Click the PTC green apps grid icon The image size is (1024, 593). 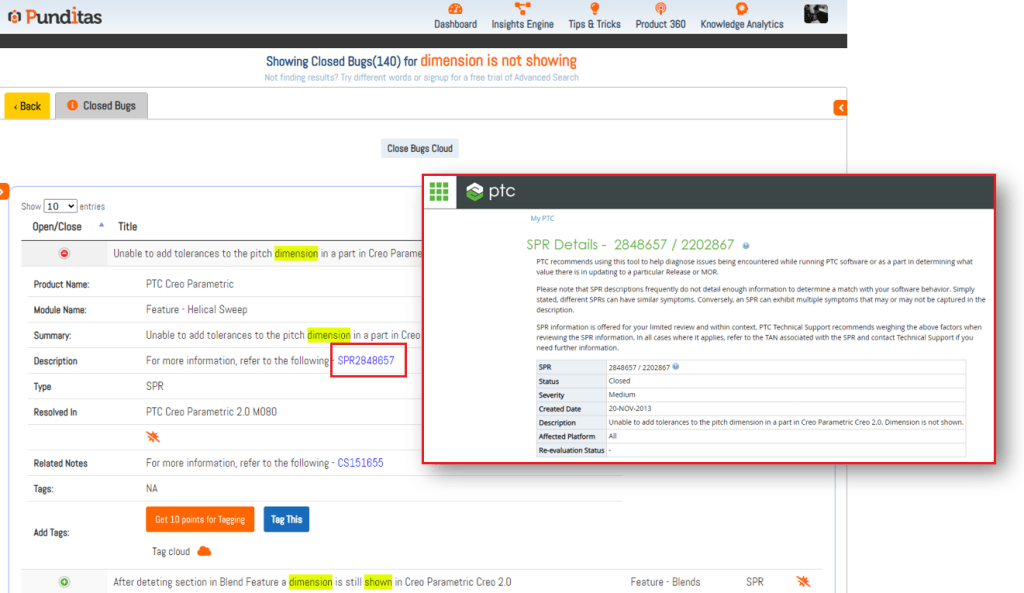pos(439,192)
